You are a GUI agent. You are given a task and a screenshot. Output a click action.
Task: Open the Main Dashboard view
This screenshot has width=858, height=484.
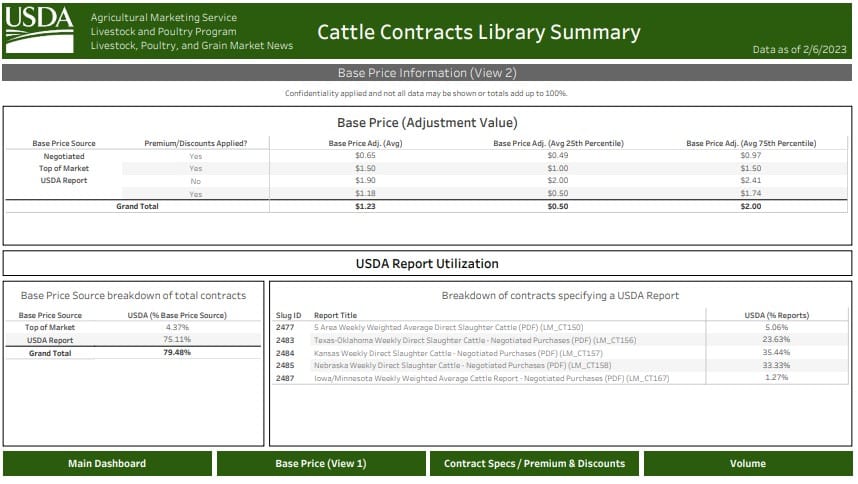tap(107, 463)
